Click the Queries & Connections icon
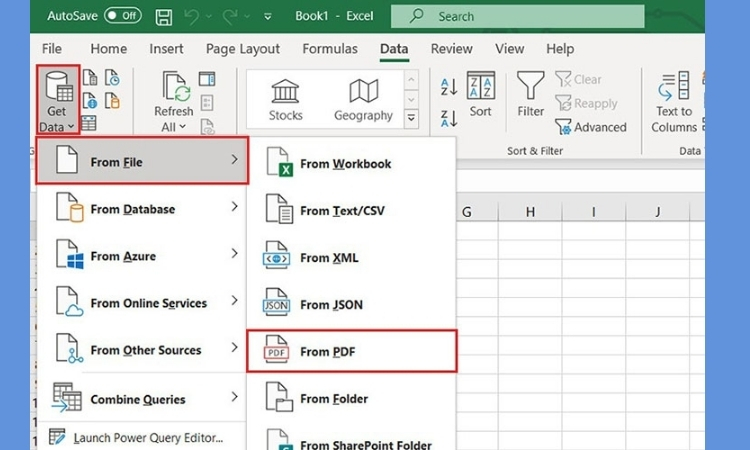This screenshot has height=450, width=750. (x=207, y=78)
